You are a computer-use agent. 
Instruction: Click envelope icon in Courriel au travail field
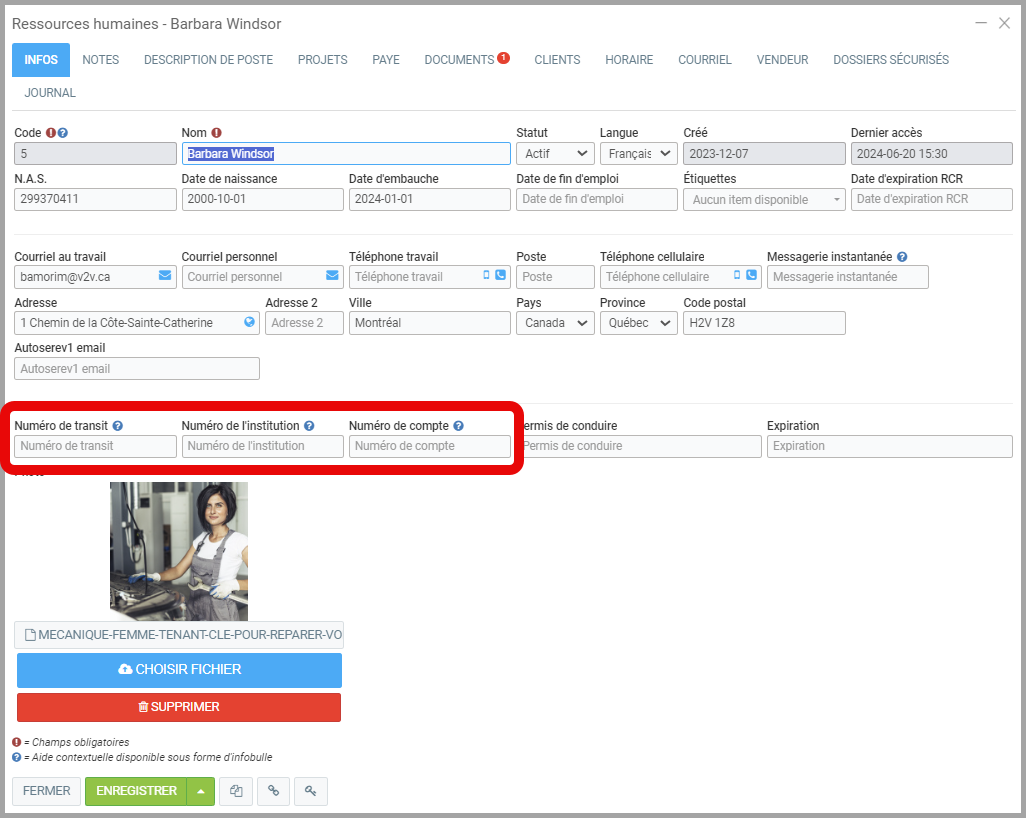point(165,276)
